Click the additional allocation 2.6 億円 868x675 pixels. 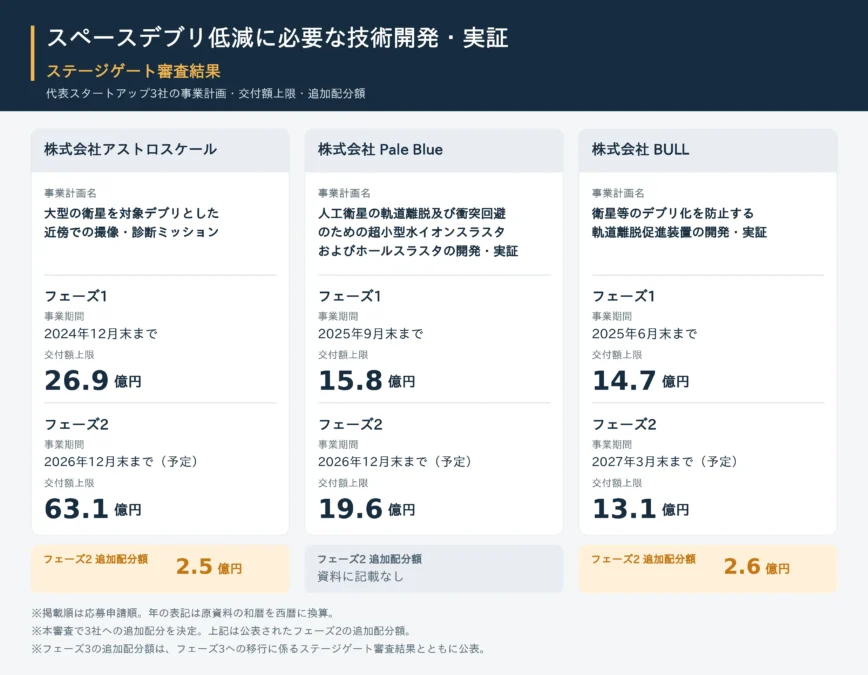click(x=757, y=566)
